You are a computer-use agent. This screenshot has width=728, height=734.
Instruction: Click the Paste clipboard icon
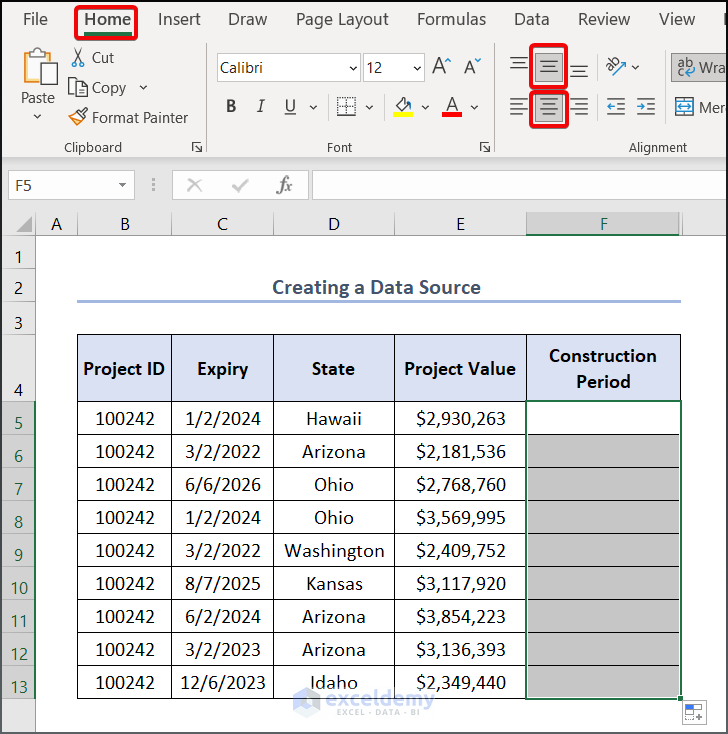40,66
